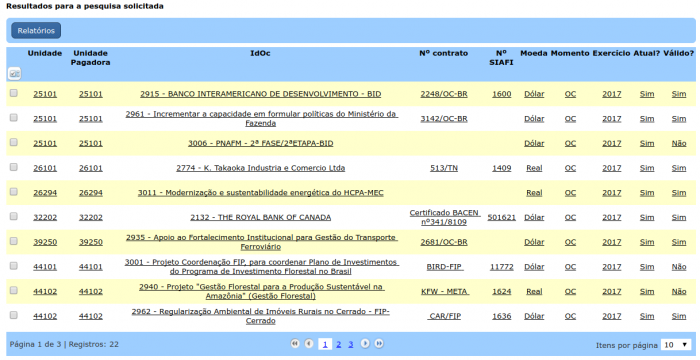Click the Moeda column header
The image size is (700, 360).
coord(533,53)
